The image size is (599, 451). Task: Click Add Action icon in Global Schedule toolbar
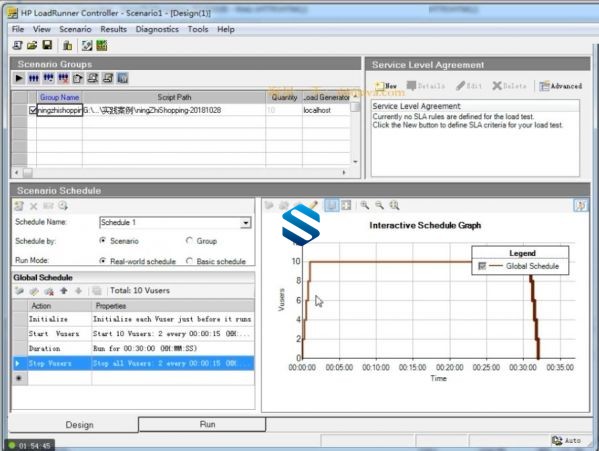pos(19,291)
